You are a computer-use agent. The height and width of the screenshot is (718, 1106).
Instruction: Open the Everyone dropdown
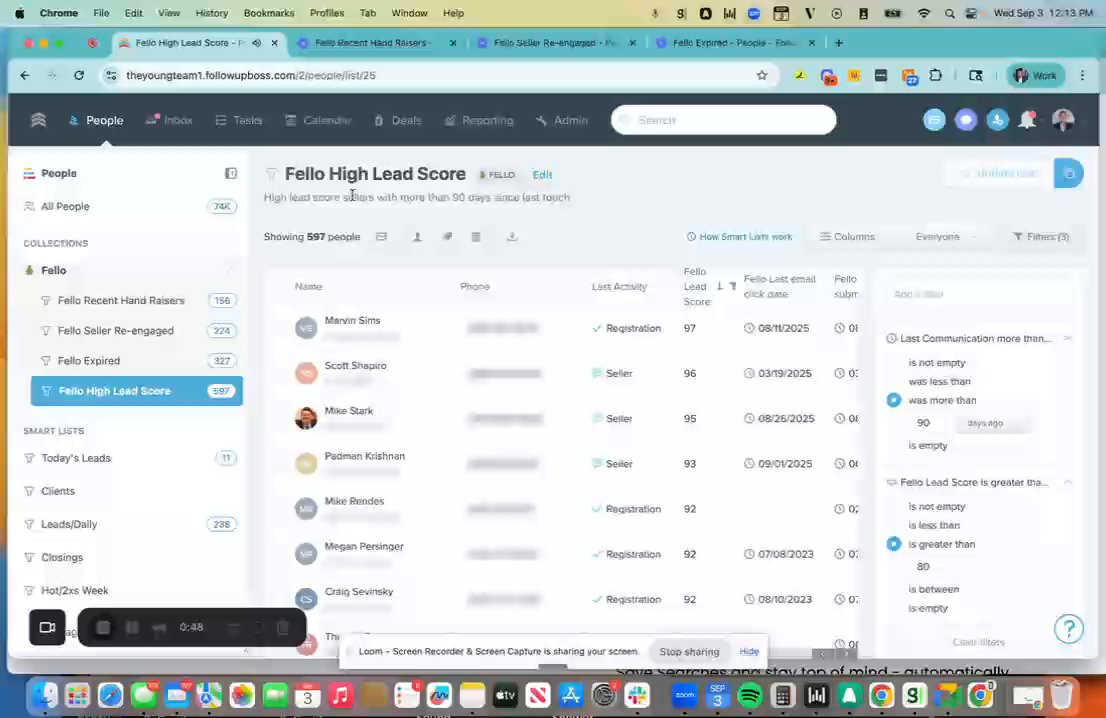coord(946,237)
